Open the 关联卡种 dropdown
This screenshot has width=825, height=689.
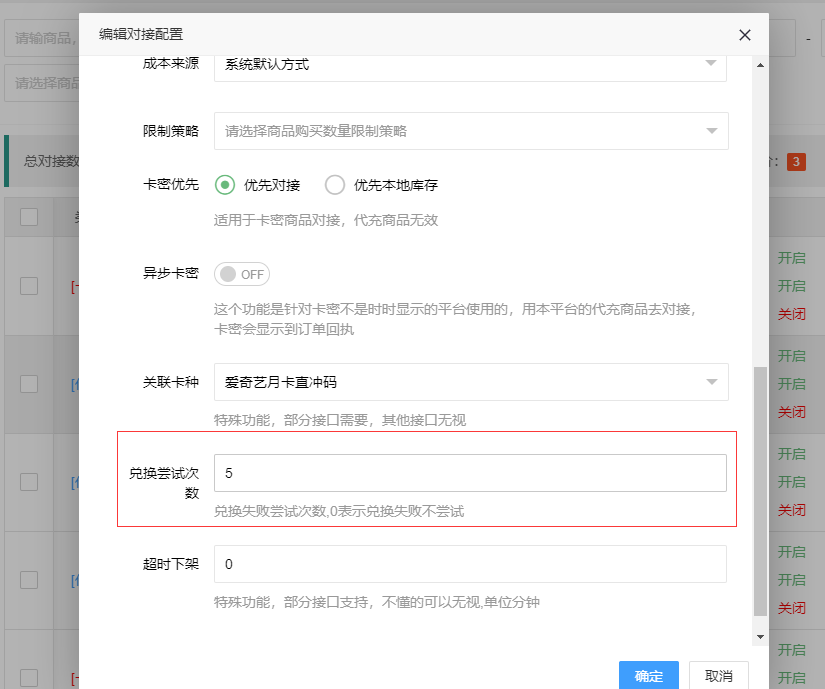pos(471,382)
